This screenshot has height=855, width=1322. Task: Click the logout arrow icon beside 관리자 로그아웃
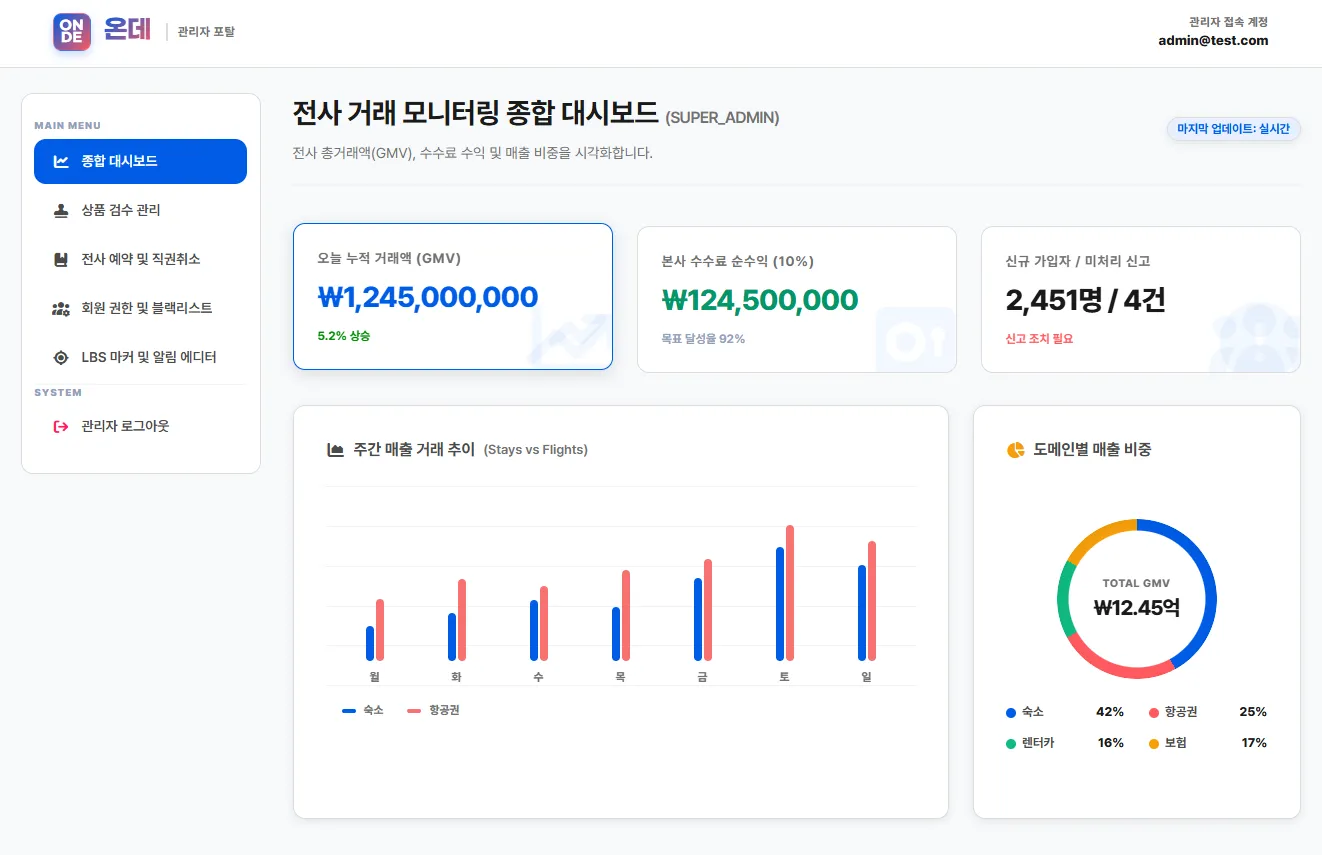click(x=61, y=426)
